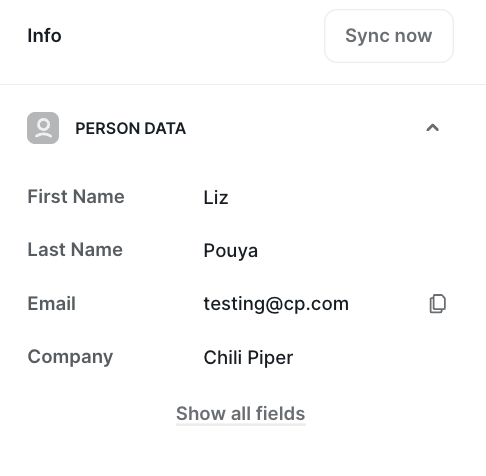Click the company value Chili Piper
Viewport: 486px width, 476px height.
(x=248, y=358)
